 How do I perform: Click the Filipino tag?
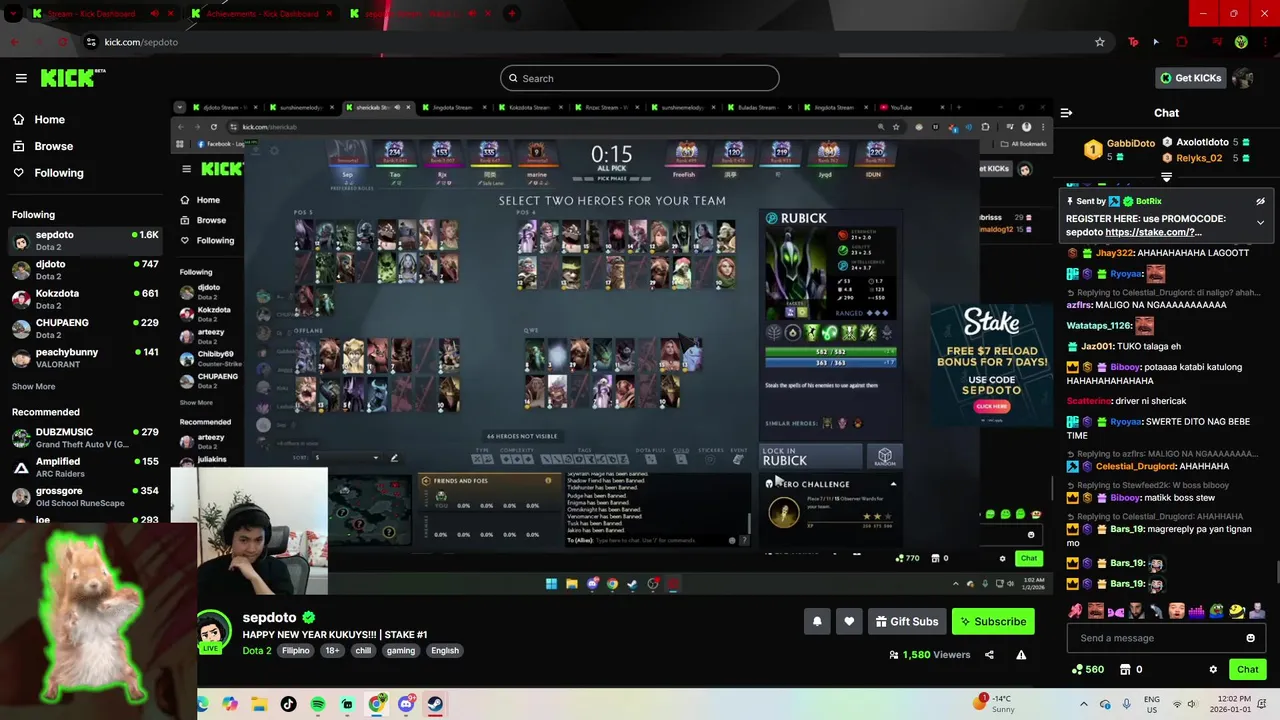(296, 651)
